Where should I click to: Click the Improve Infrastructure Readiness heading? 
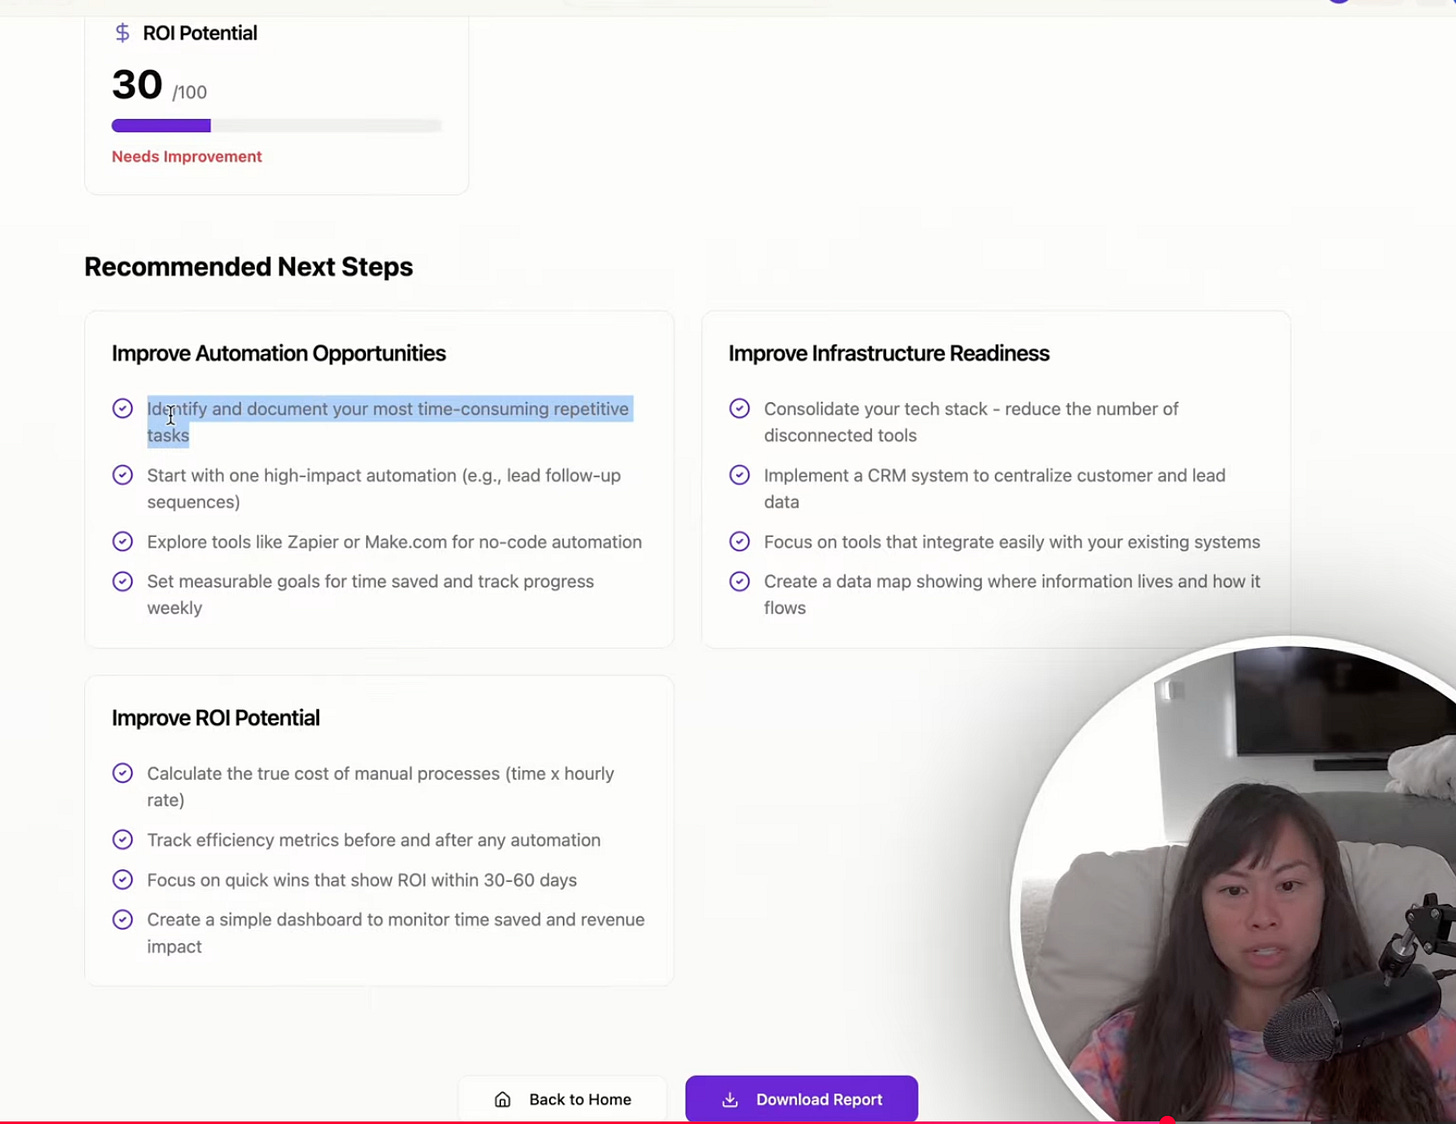(889, 353)
